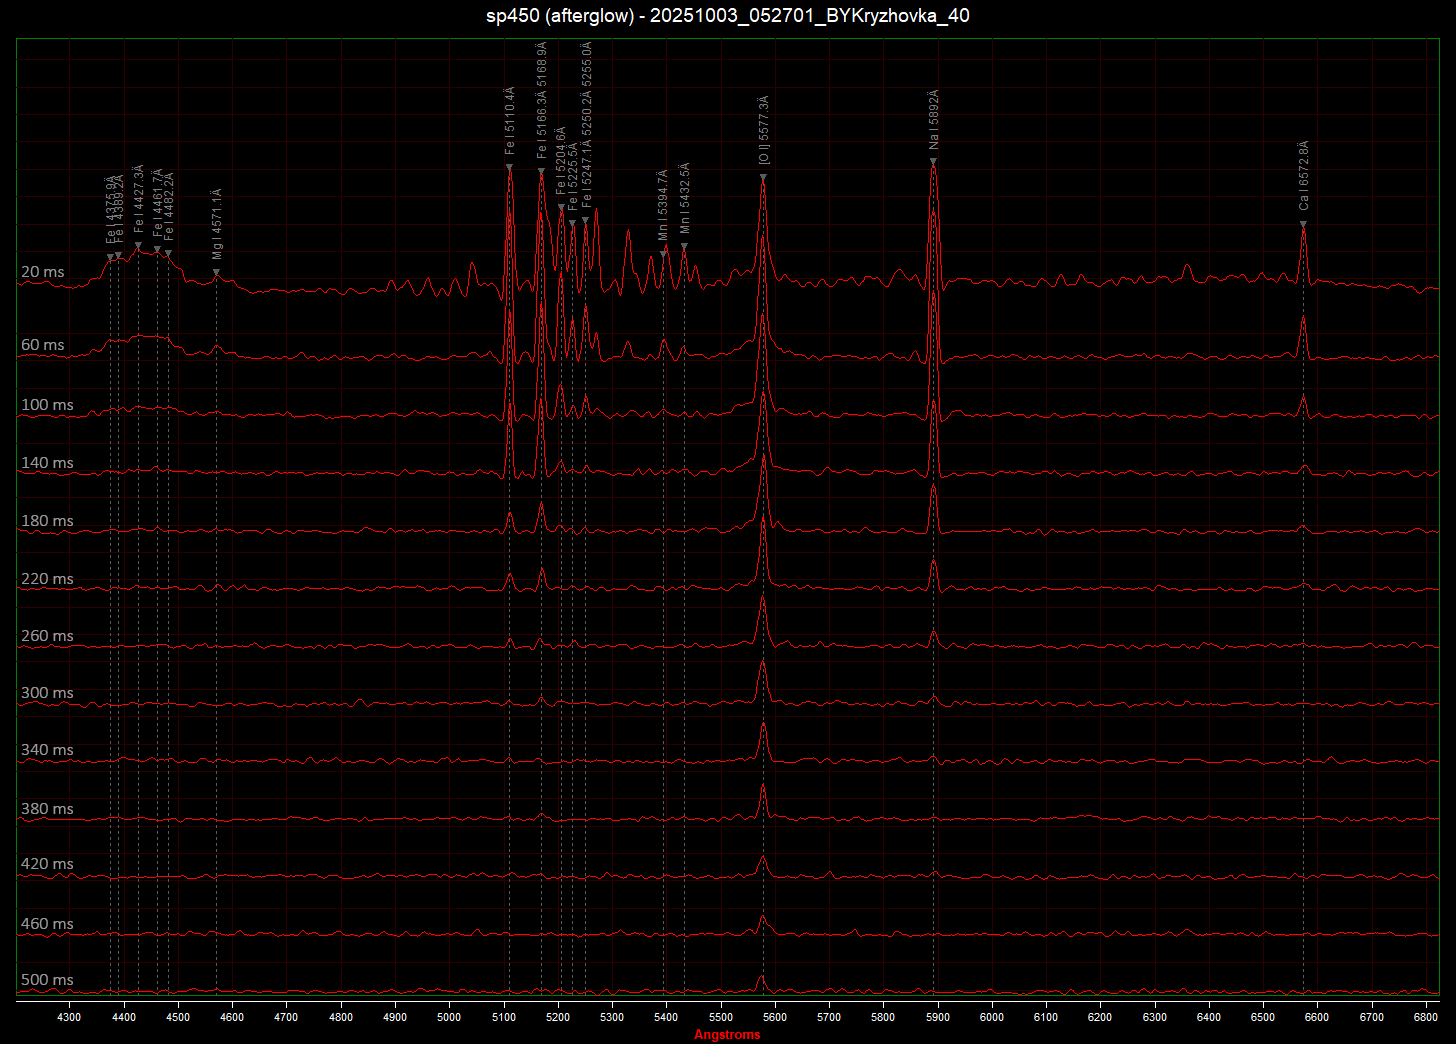Click the 60 ms trace label
Image resolution: width=1456 pixels, height=1044 pixels.
pyautogui.click(x=42, y=345)
